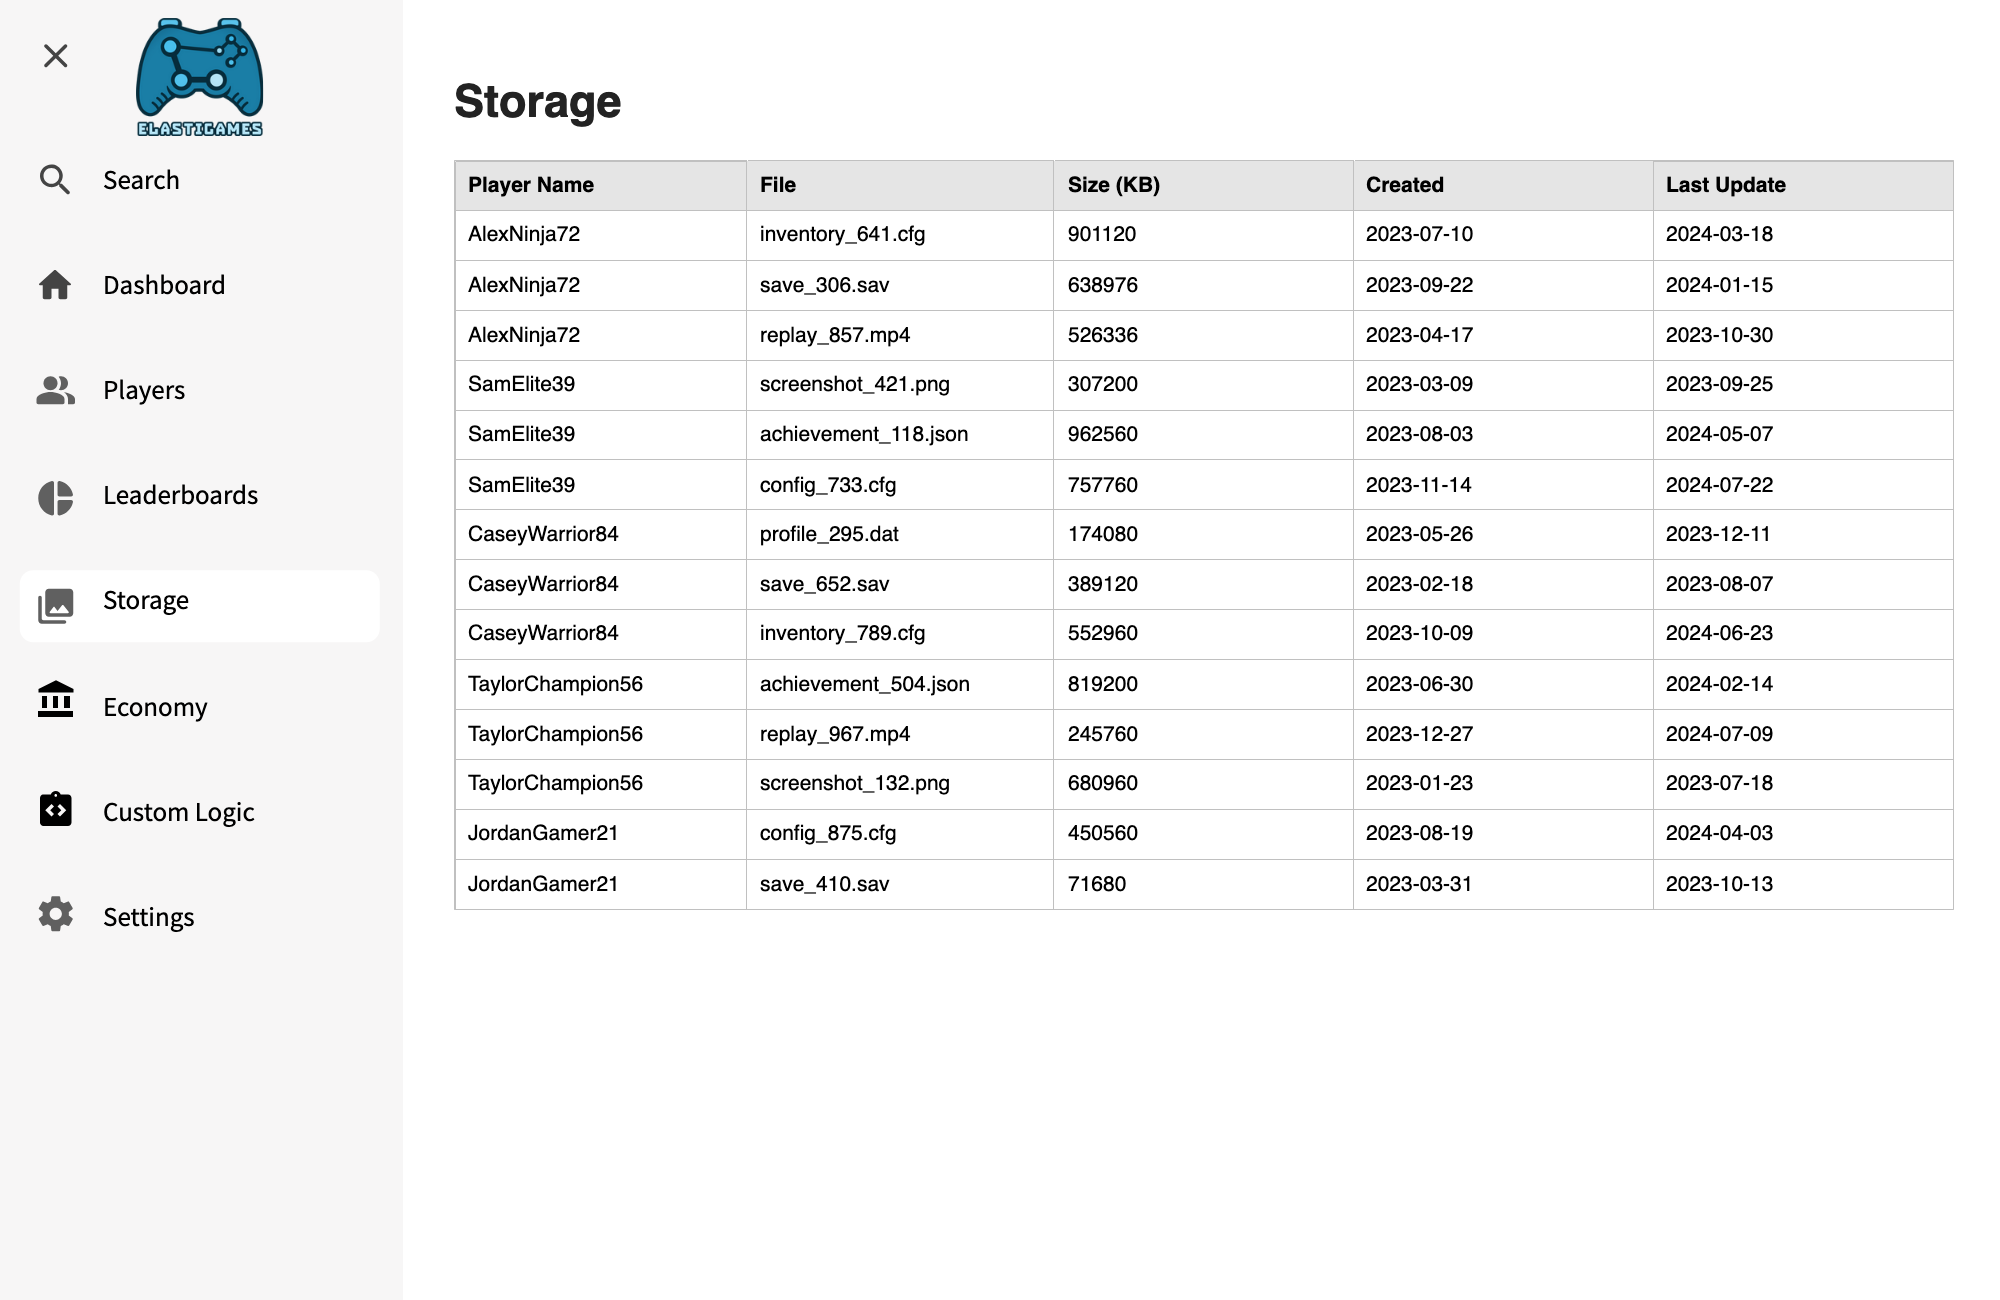
Task: Click the Search magnifier icon
Action: [x=55, y=180]
